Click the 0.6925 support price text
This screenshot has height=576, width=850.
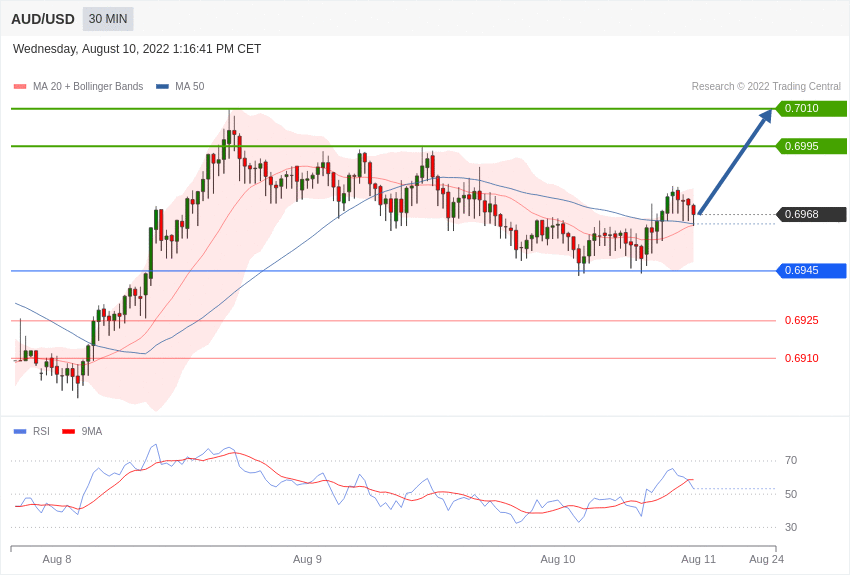coord(802,320)
